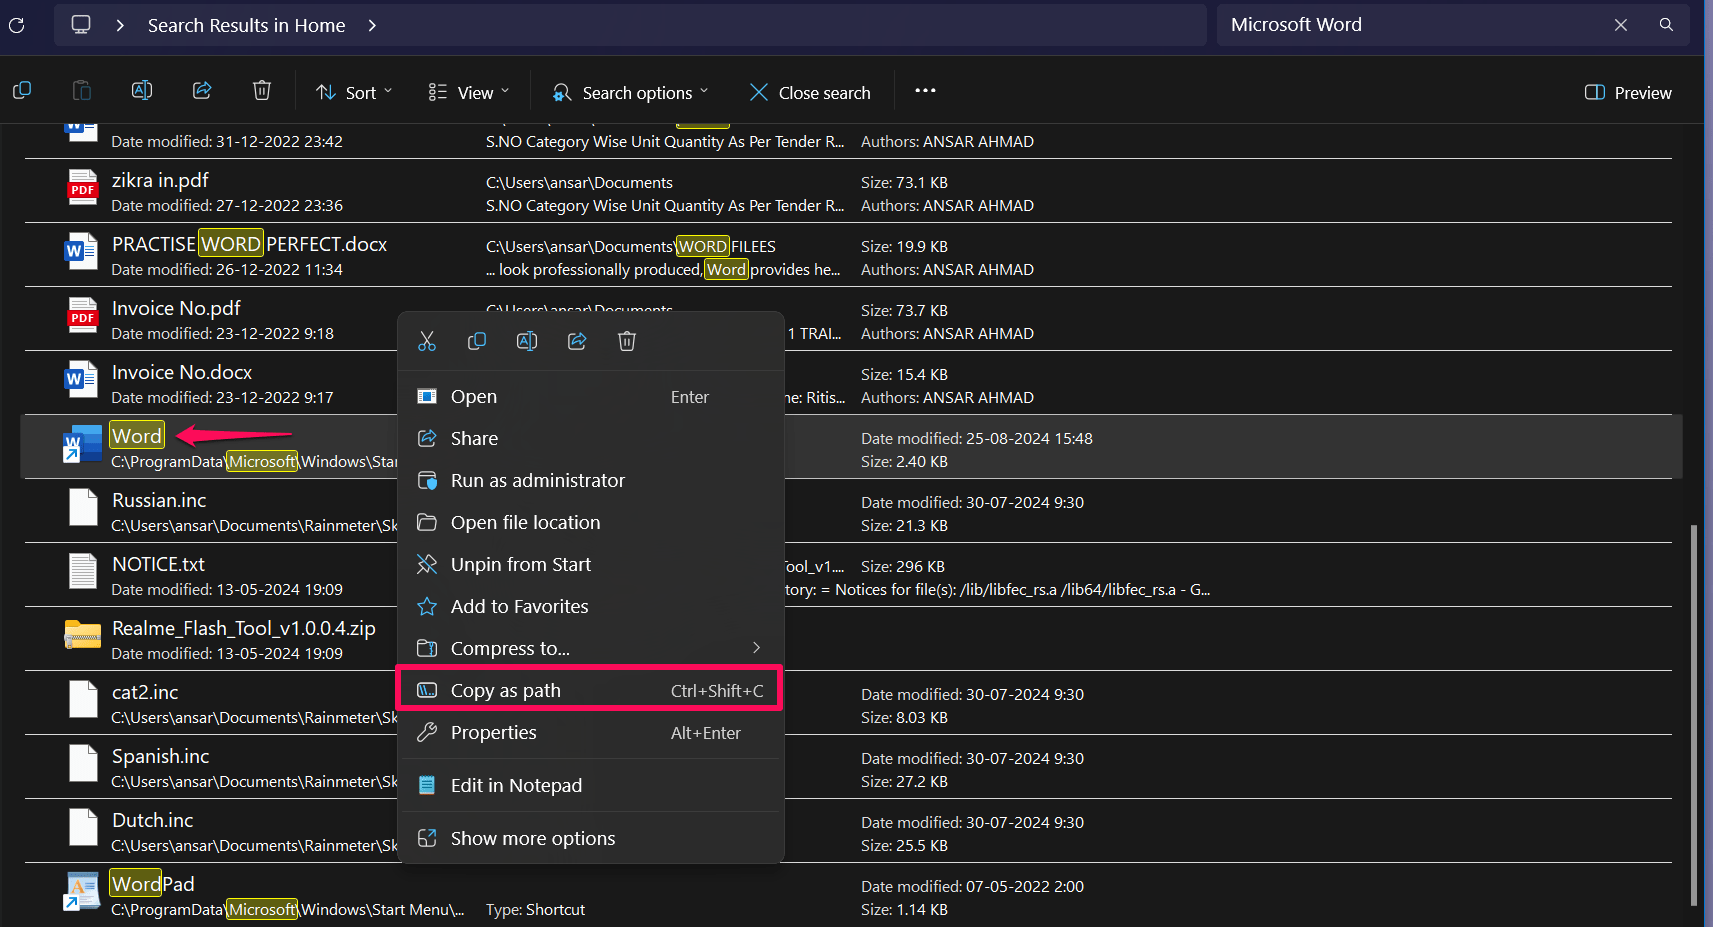Click the Share icon in context menu
The image size is (1713, 927).
pos(577,341)
